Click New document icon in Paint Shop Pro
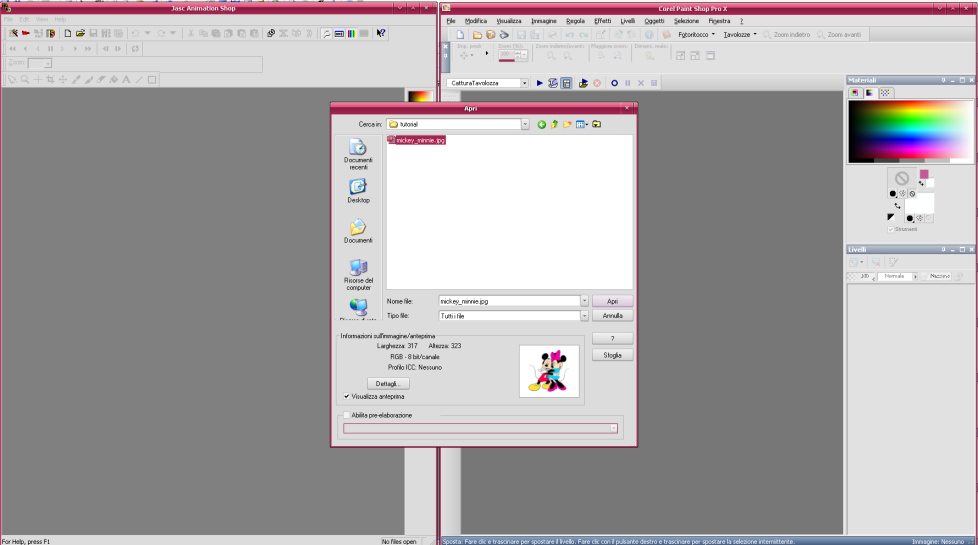The height and width of the screenshot is (545, 978). (x=460, y=35)
